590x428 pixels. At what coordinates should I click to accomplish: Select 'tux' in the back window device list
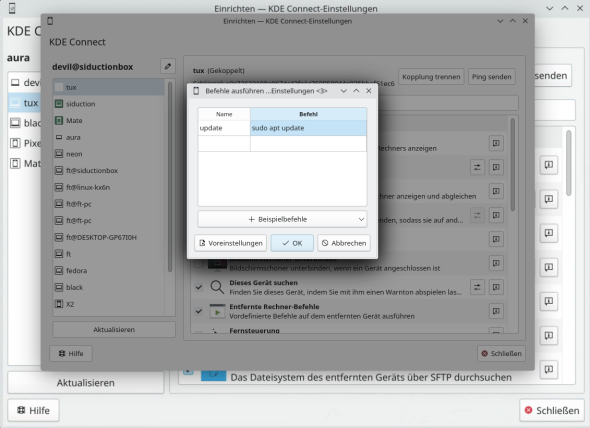24,103
